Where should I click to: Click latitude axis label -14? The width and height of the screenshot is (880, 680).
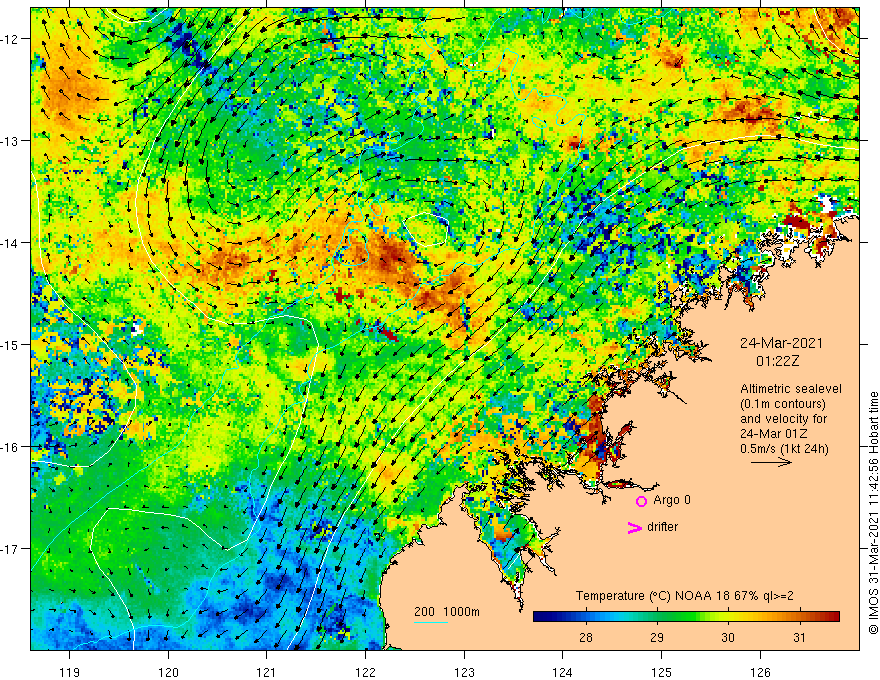pos(10,243)
